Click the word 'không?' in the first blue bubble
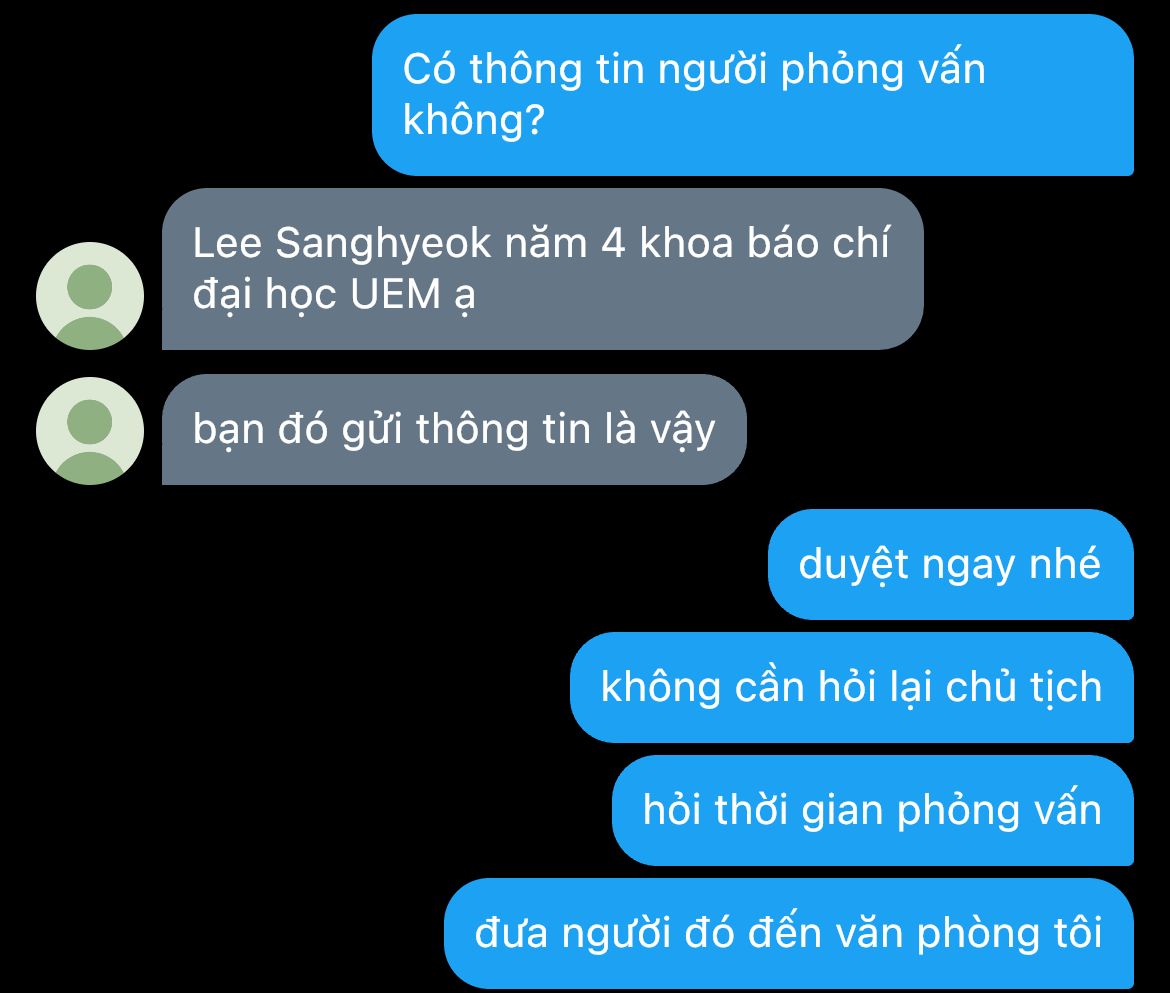This screenshot has width=1170, height=993. [474, 120]
